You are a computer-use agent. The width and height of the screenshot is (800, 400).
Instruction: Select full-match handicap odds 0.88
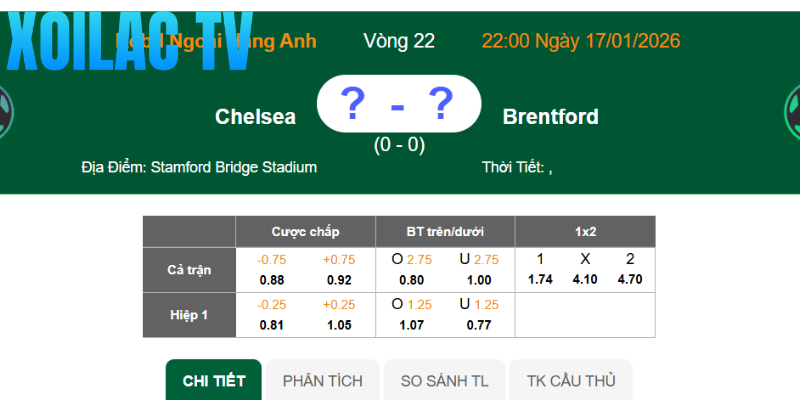pos(270,280)
